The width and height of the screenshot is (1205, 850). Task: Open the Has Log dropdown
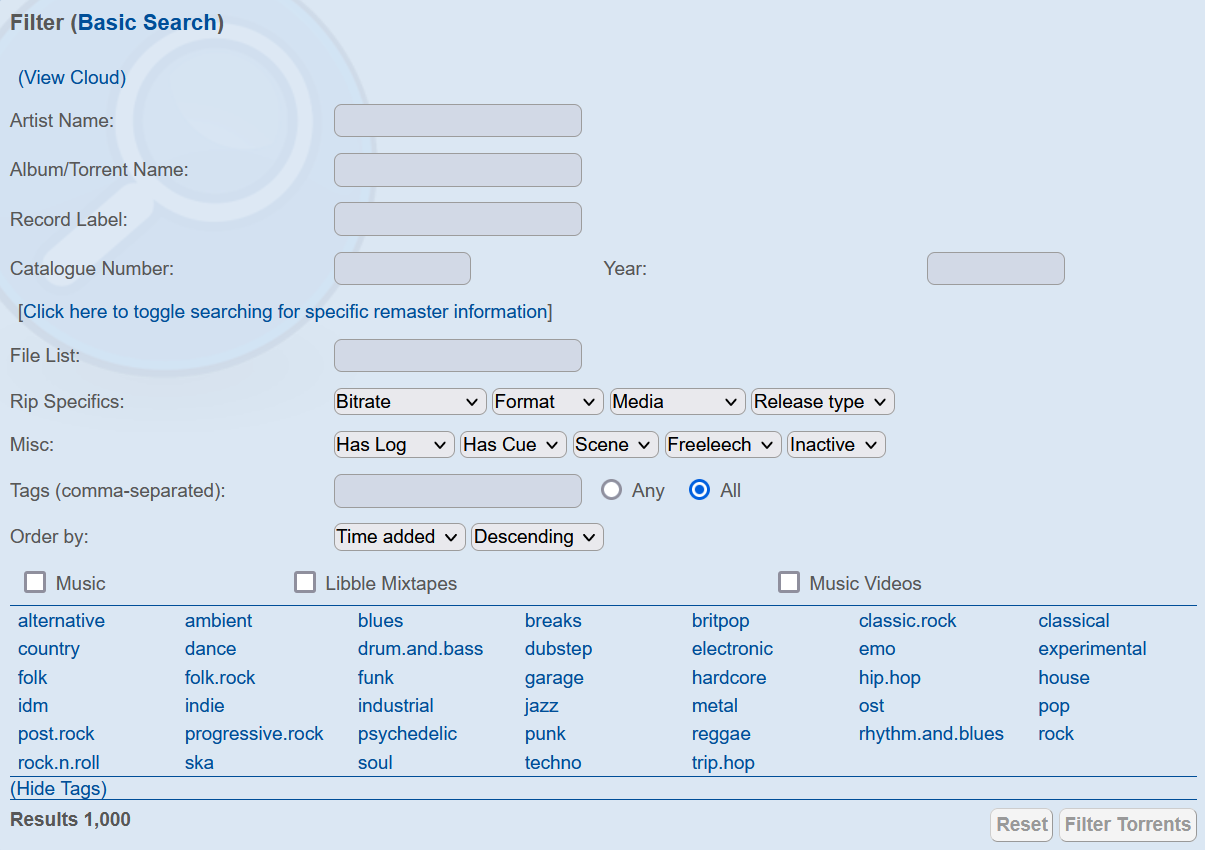[x=394, y=445]
